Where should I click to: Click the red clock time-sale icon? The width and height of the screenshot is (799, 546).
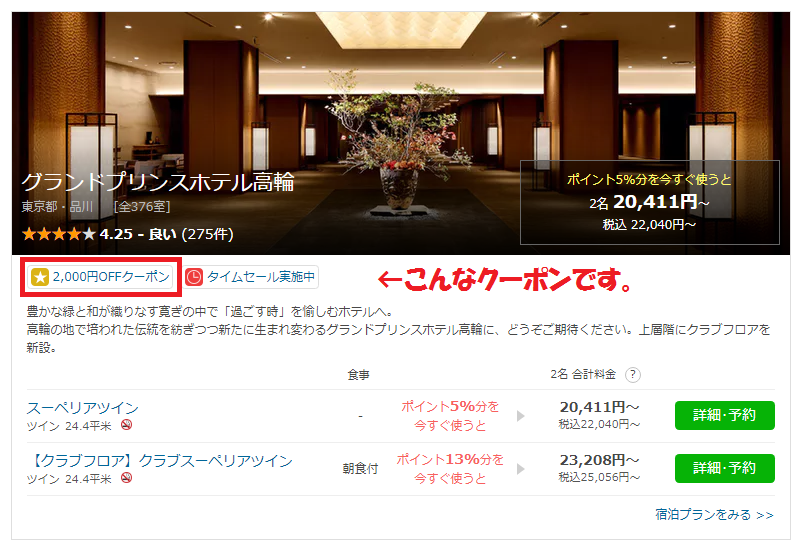point(194,277)
